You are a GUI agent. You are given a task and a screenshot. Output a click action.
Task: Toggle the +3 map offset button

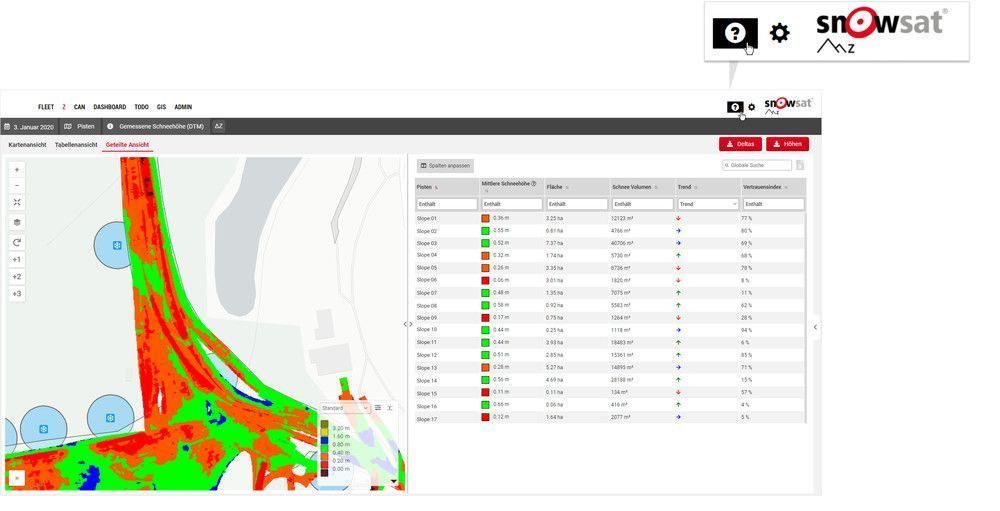click(x=17, y=294)
